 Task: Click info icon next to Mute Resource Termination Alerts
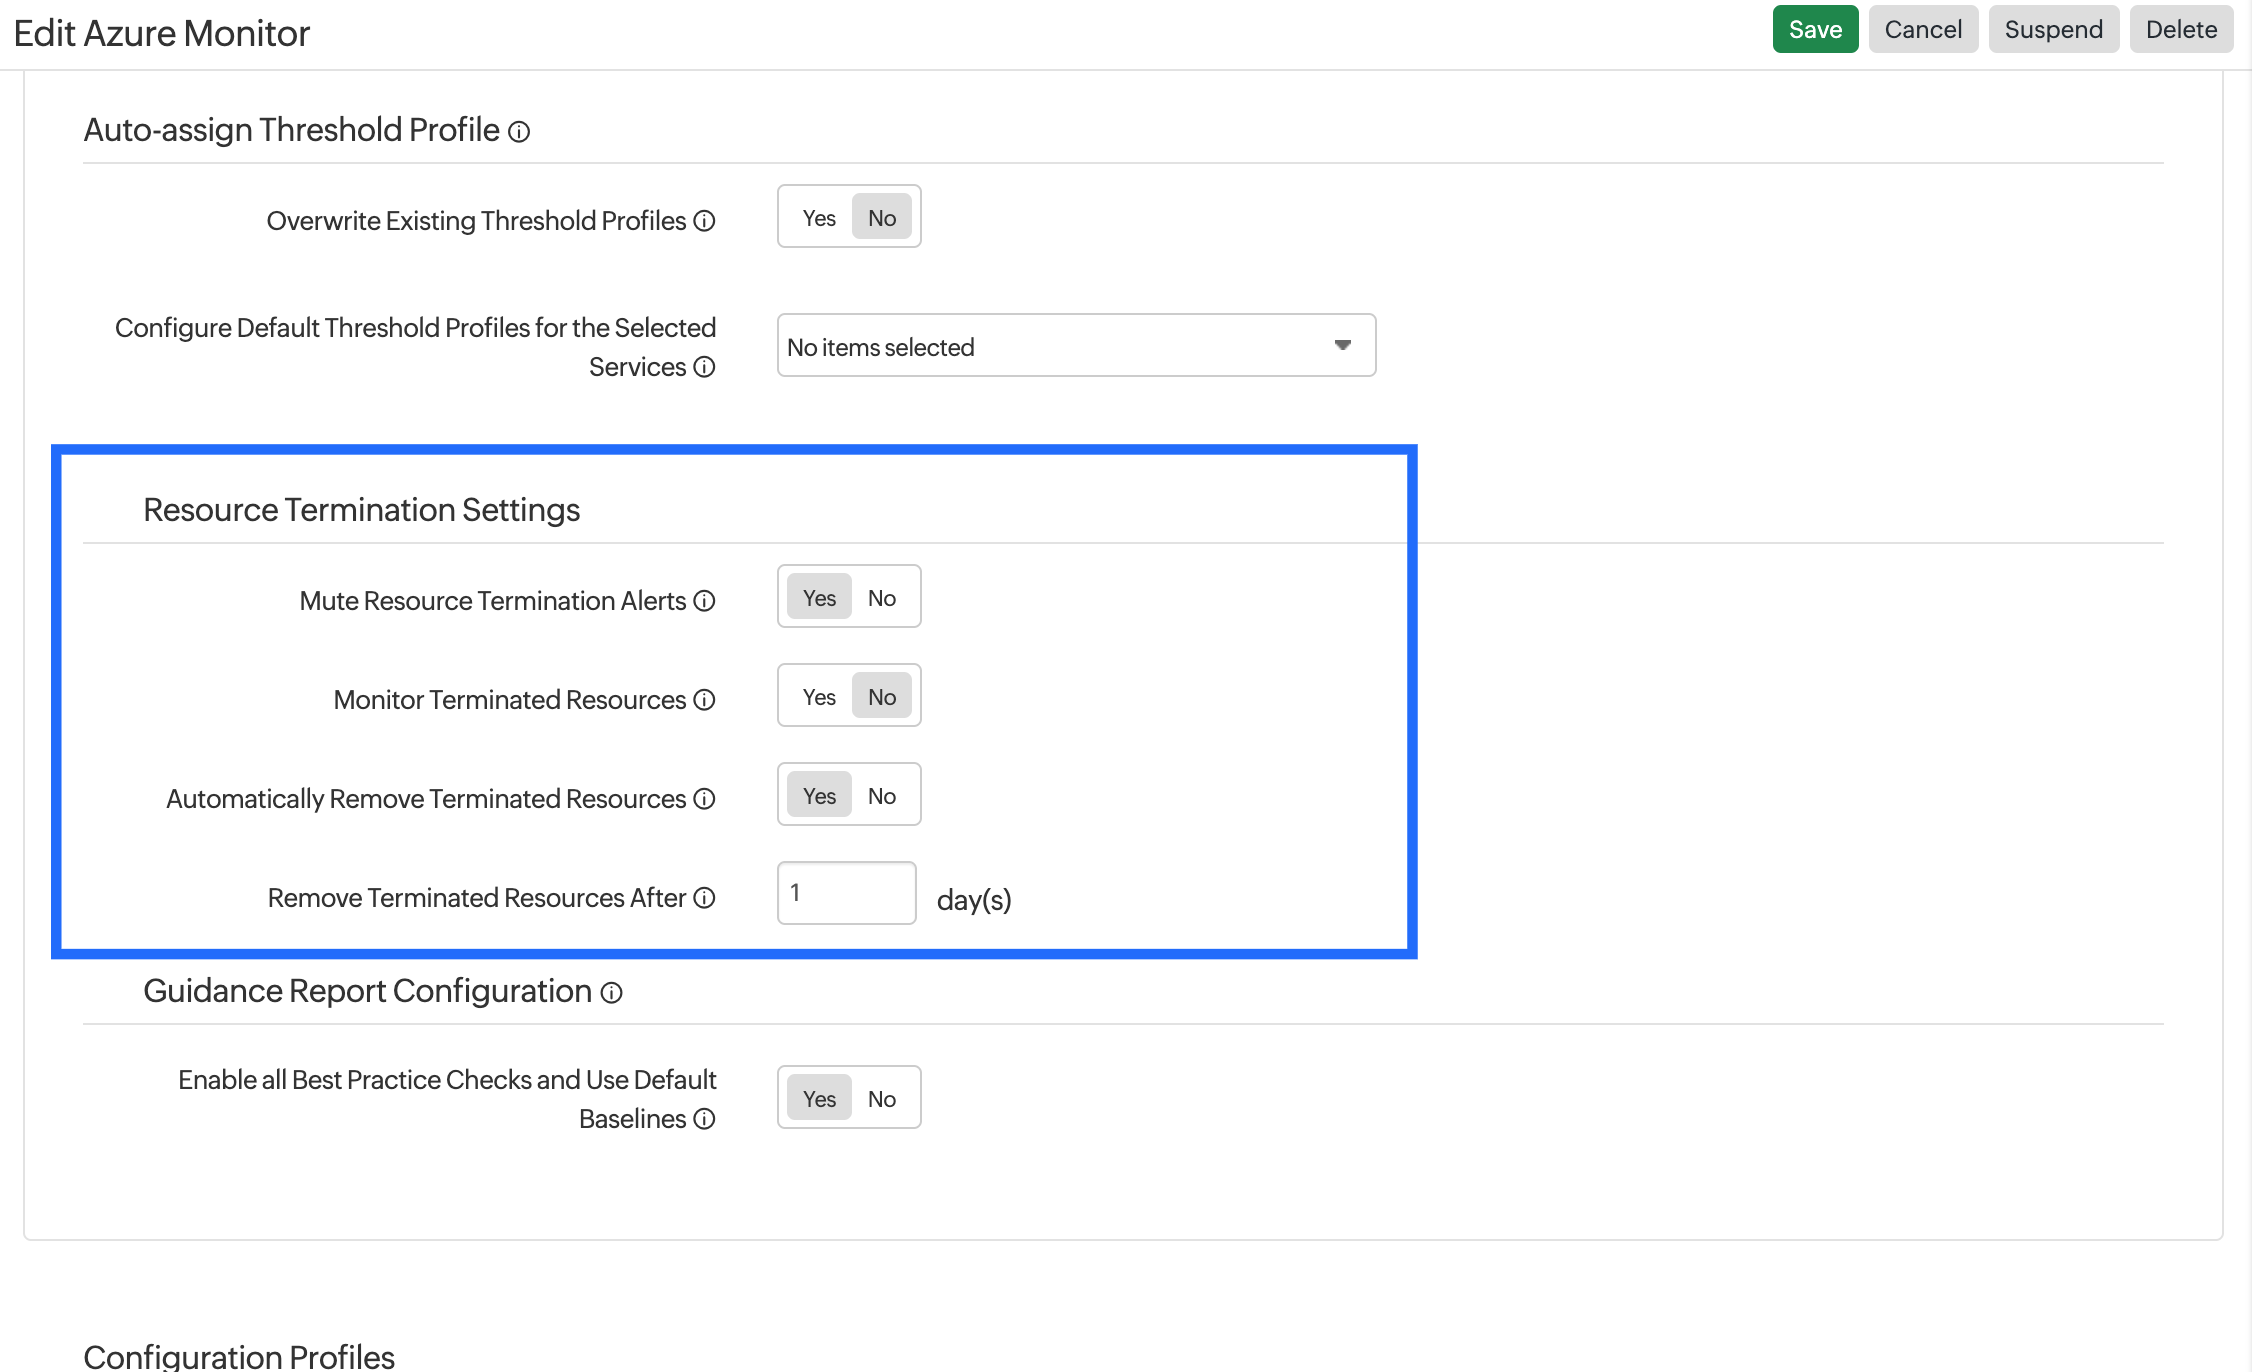(x=705, y=601)
